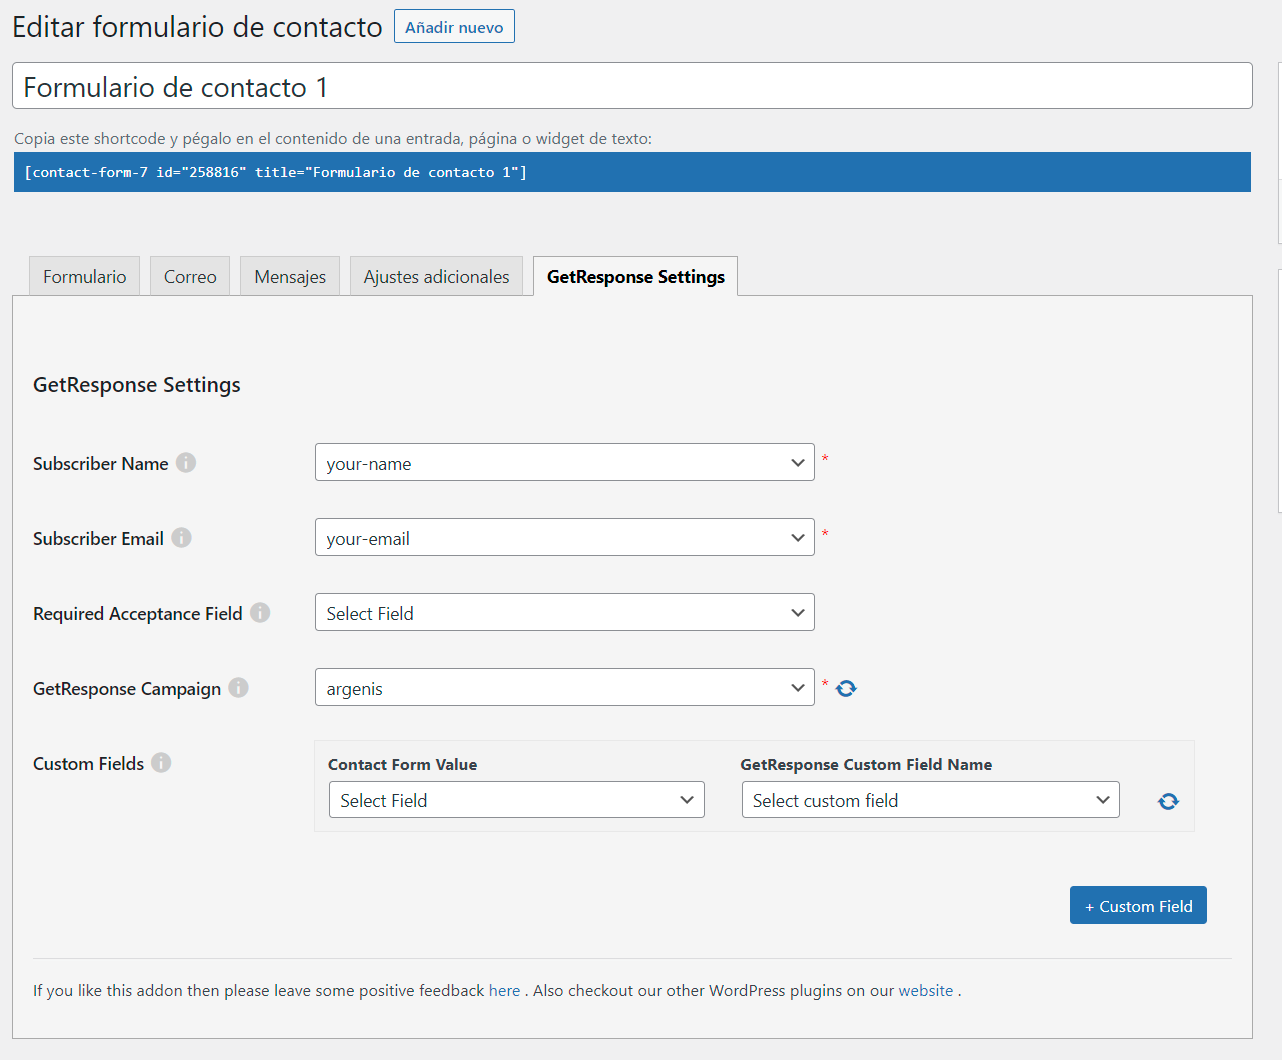Open the Contact Form Value dropdown
This screenshot has width=1282, height=1060.
point(517,799)
